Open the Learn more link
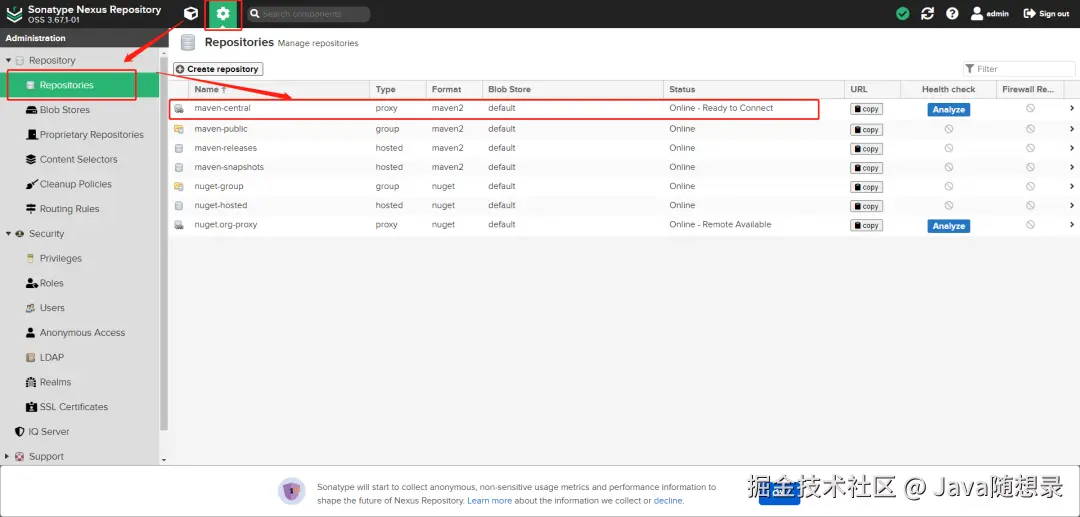Screen dimensions: 1080x517 tap(490, 501)
